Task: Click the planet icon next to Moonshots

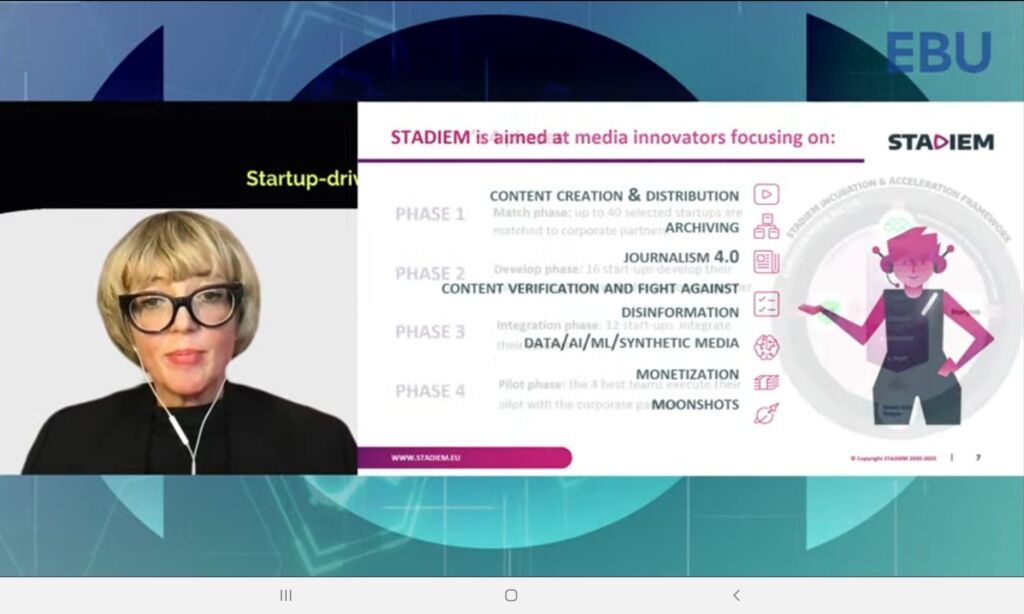Action: pos(766,413)
